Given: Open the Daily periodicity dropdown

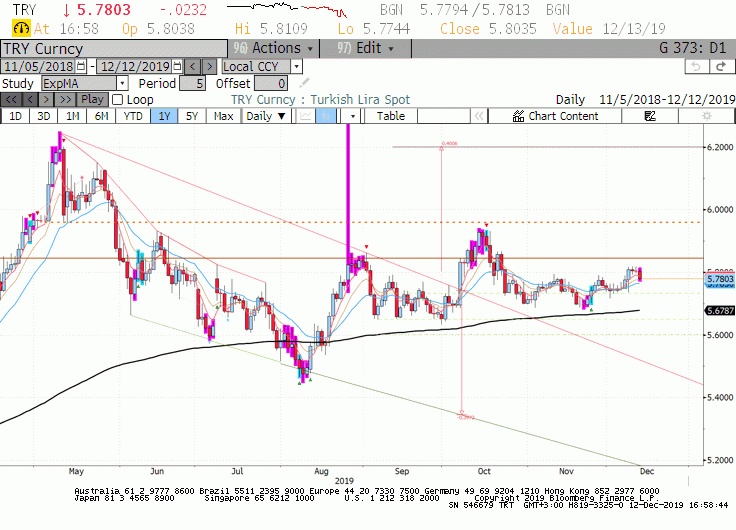Looking at the screenshot, I should click(266, 116).
